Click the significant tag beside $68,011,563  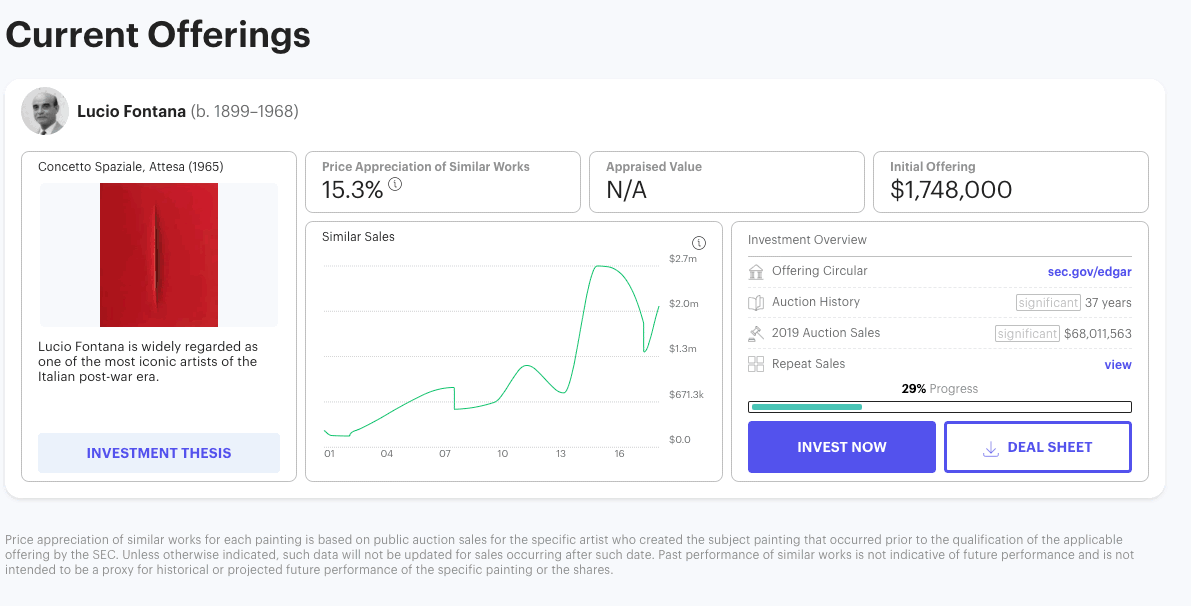pos(1028,333)
